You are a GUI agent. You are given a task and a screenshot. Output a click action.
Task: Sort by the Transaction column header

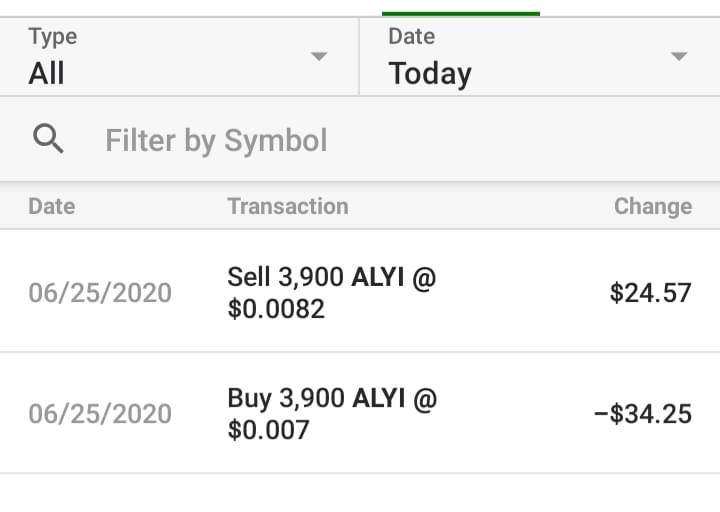point(288,206)
